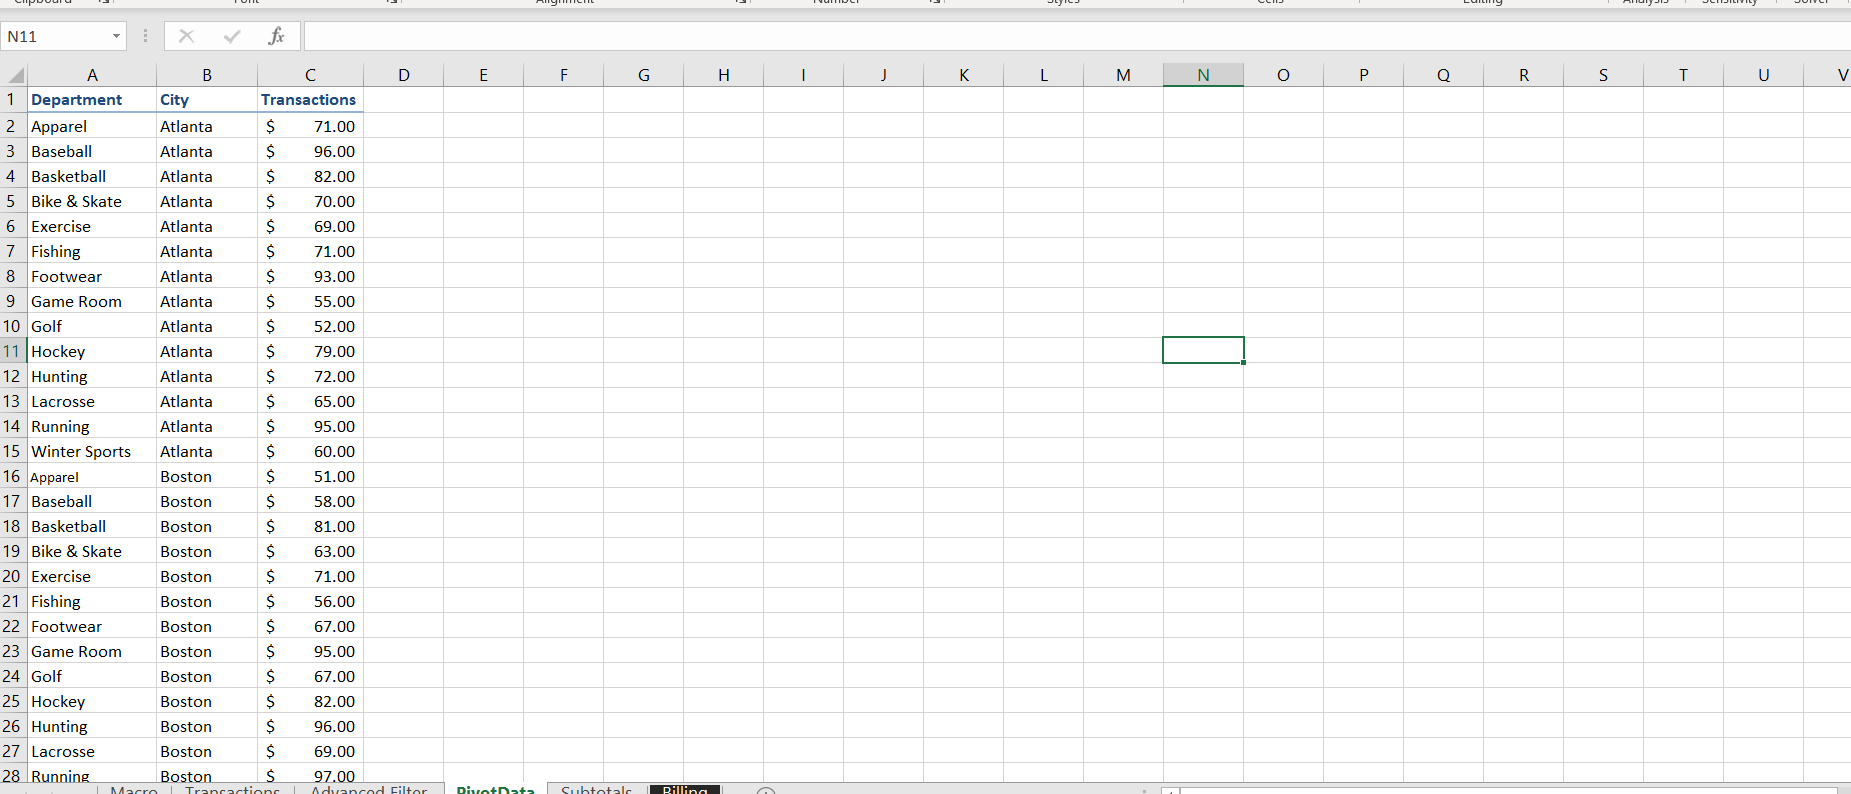Image resolution: width=1851 pixels, height=794 pixels.
Task: Select the Hunting cell in row 26
Action: 92,726
